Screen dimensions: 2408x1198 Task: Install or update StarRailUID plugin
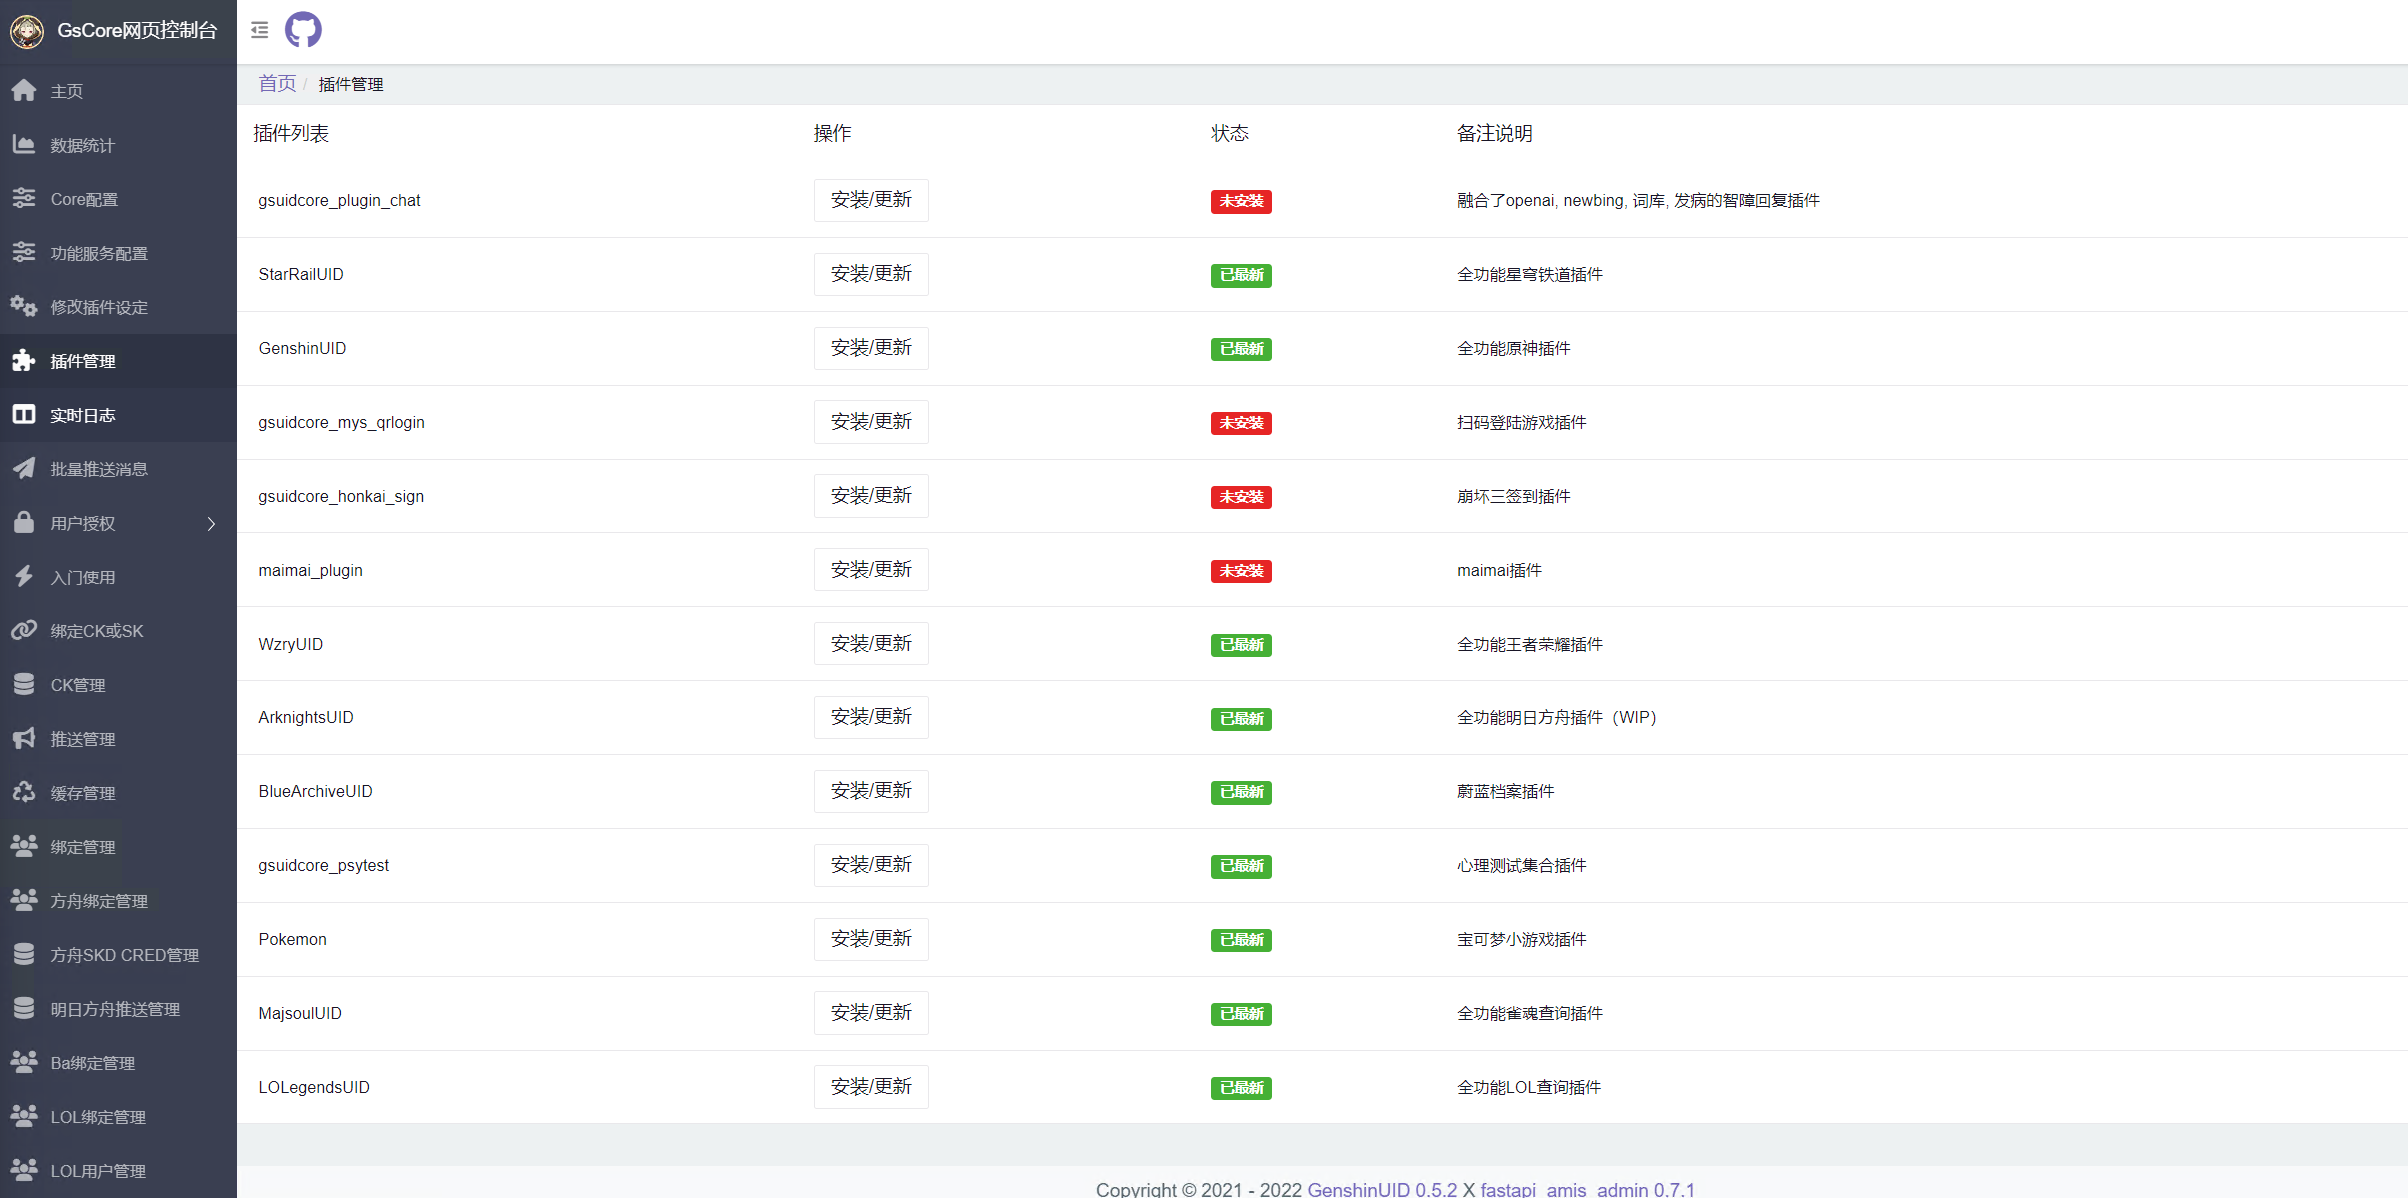click(871, 274)
